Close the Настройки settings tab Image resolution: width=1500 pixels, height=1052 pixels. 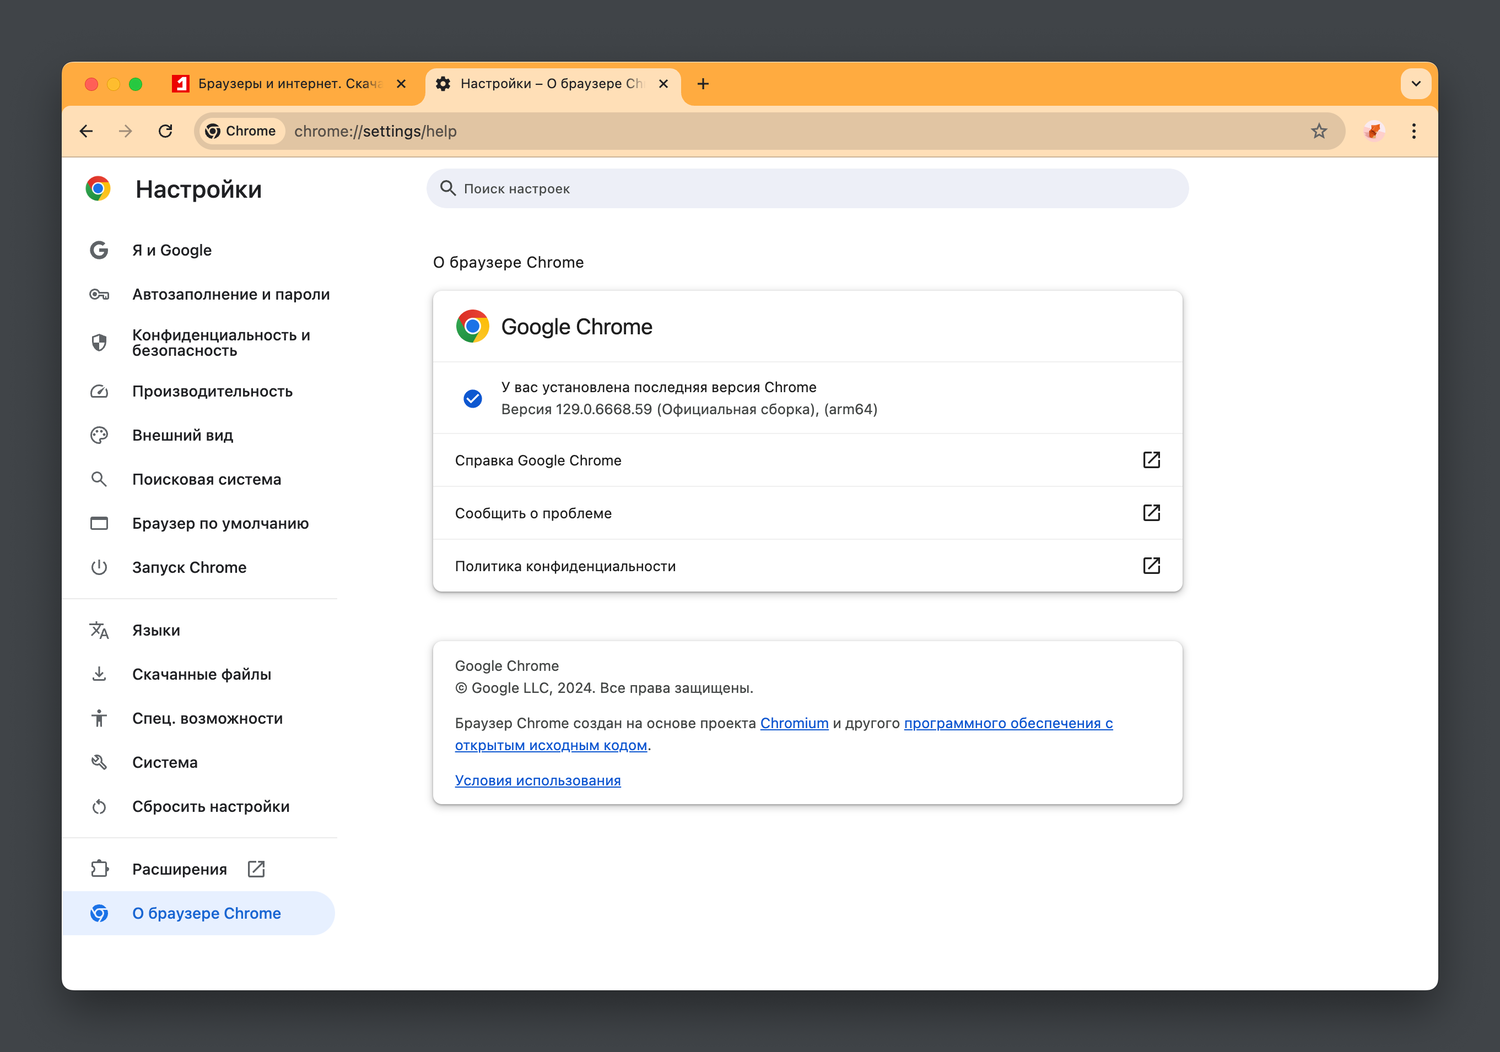[663, 84]
